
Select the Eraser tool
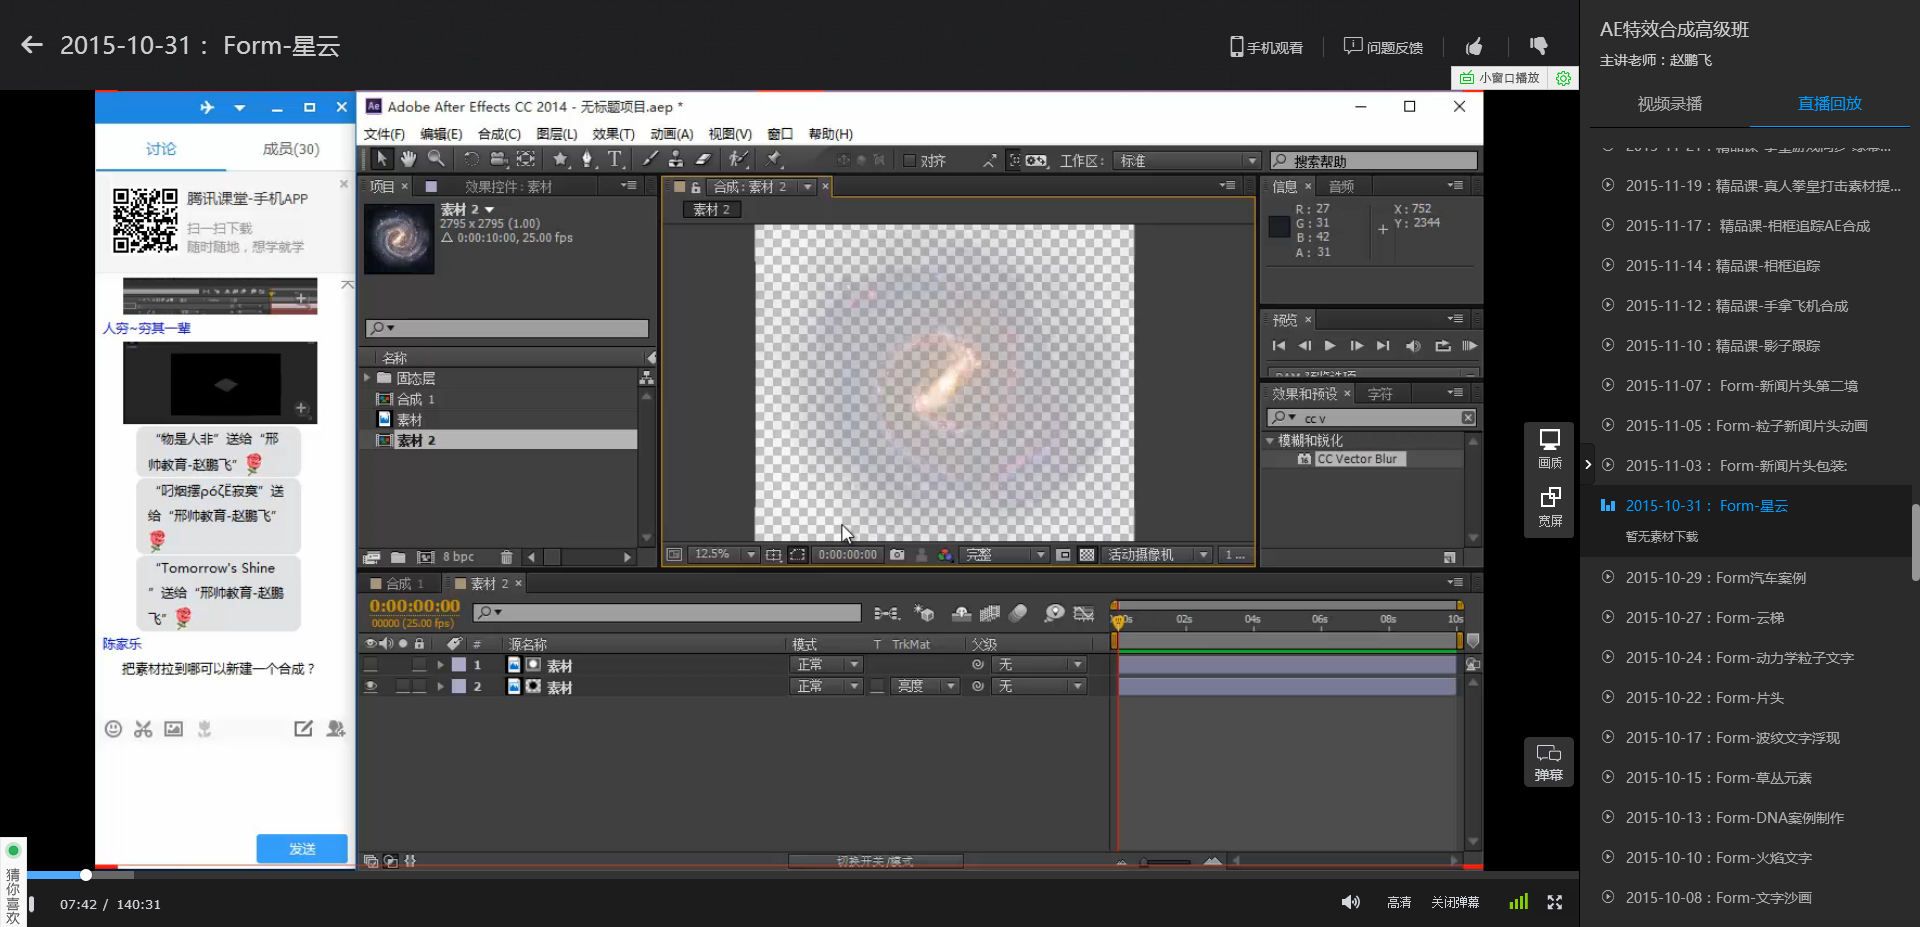tap(703, 160)
